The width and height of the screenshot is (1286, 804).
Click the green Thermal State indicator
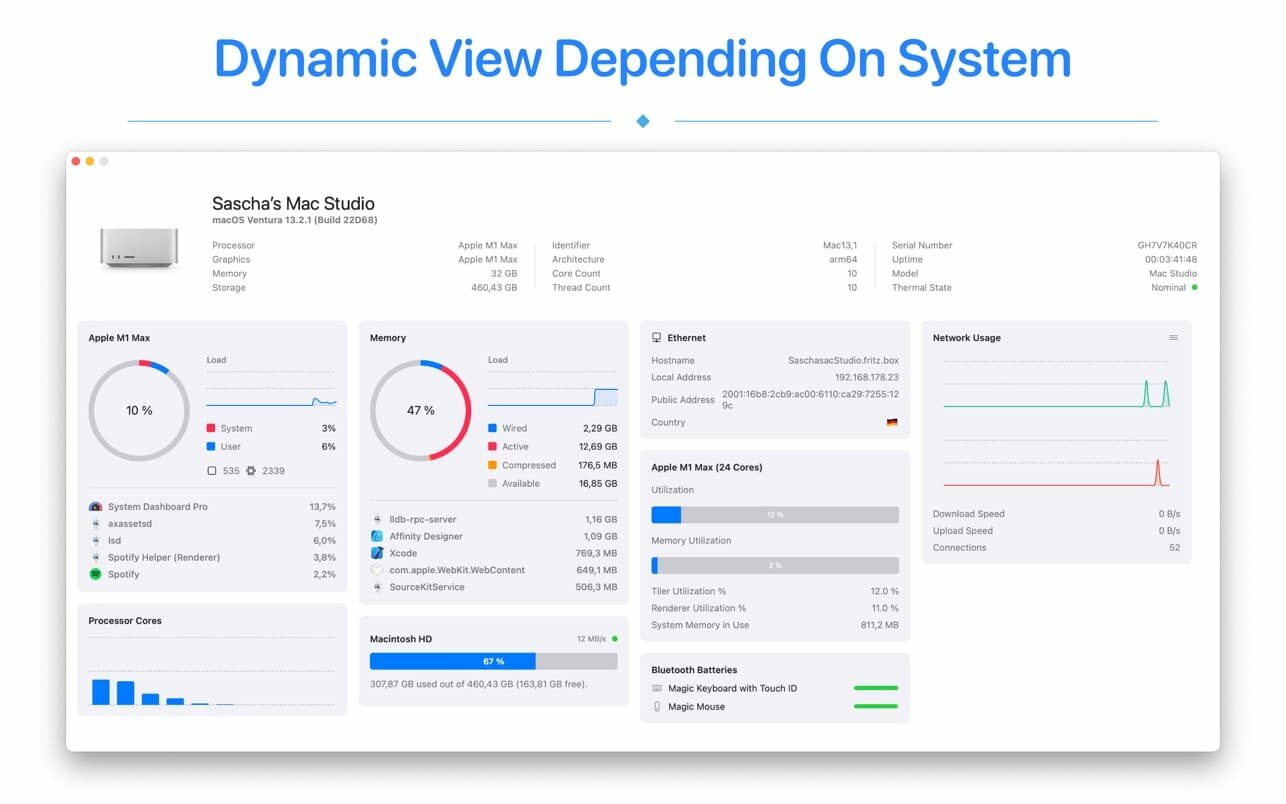coord(1194,288)
